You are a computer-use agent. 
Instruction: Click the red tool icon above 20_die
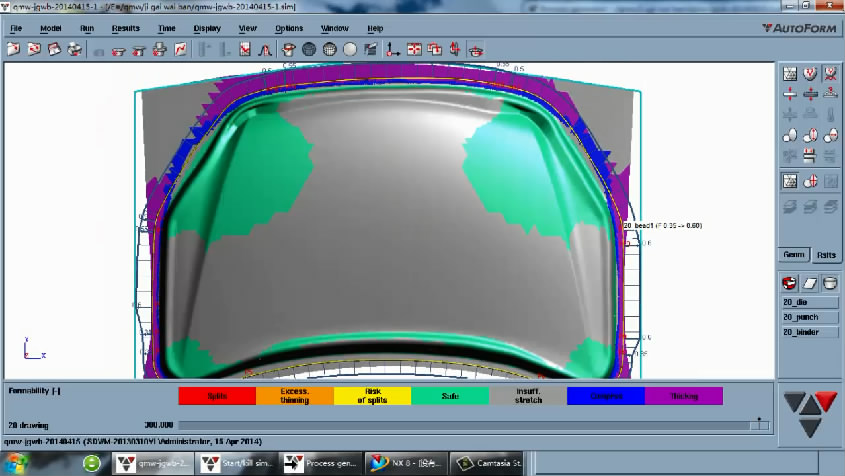[789, 283]
